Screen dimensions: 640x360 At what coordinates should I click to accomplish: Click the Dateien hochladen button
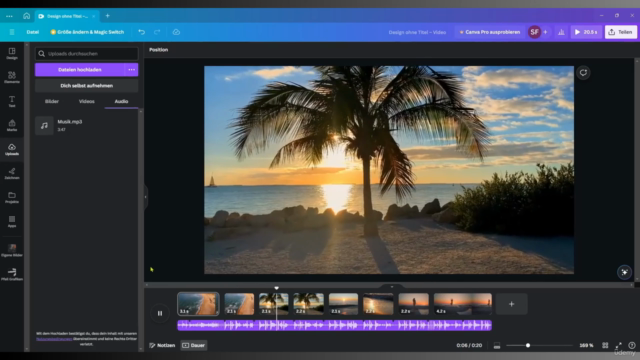(80, 70)
